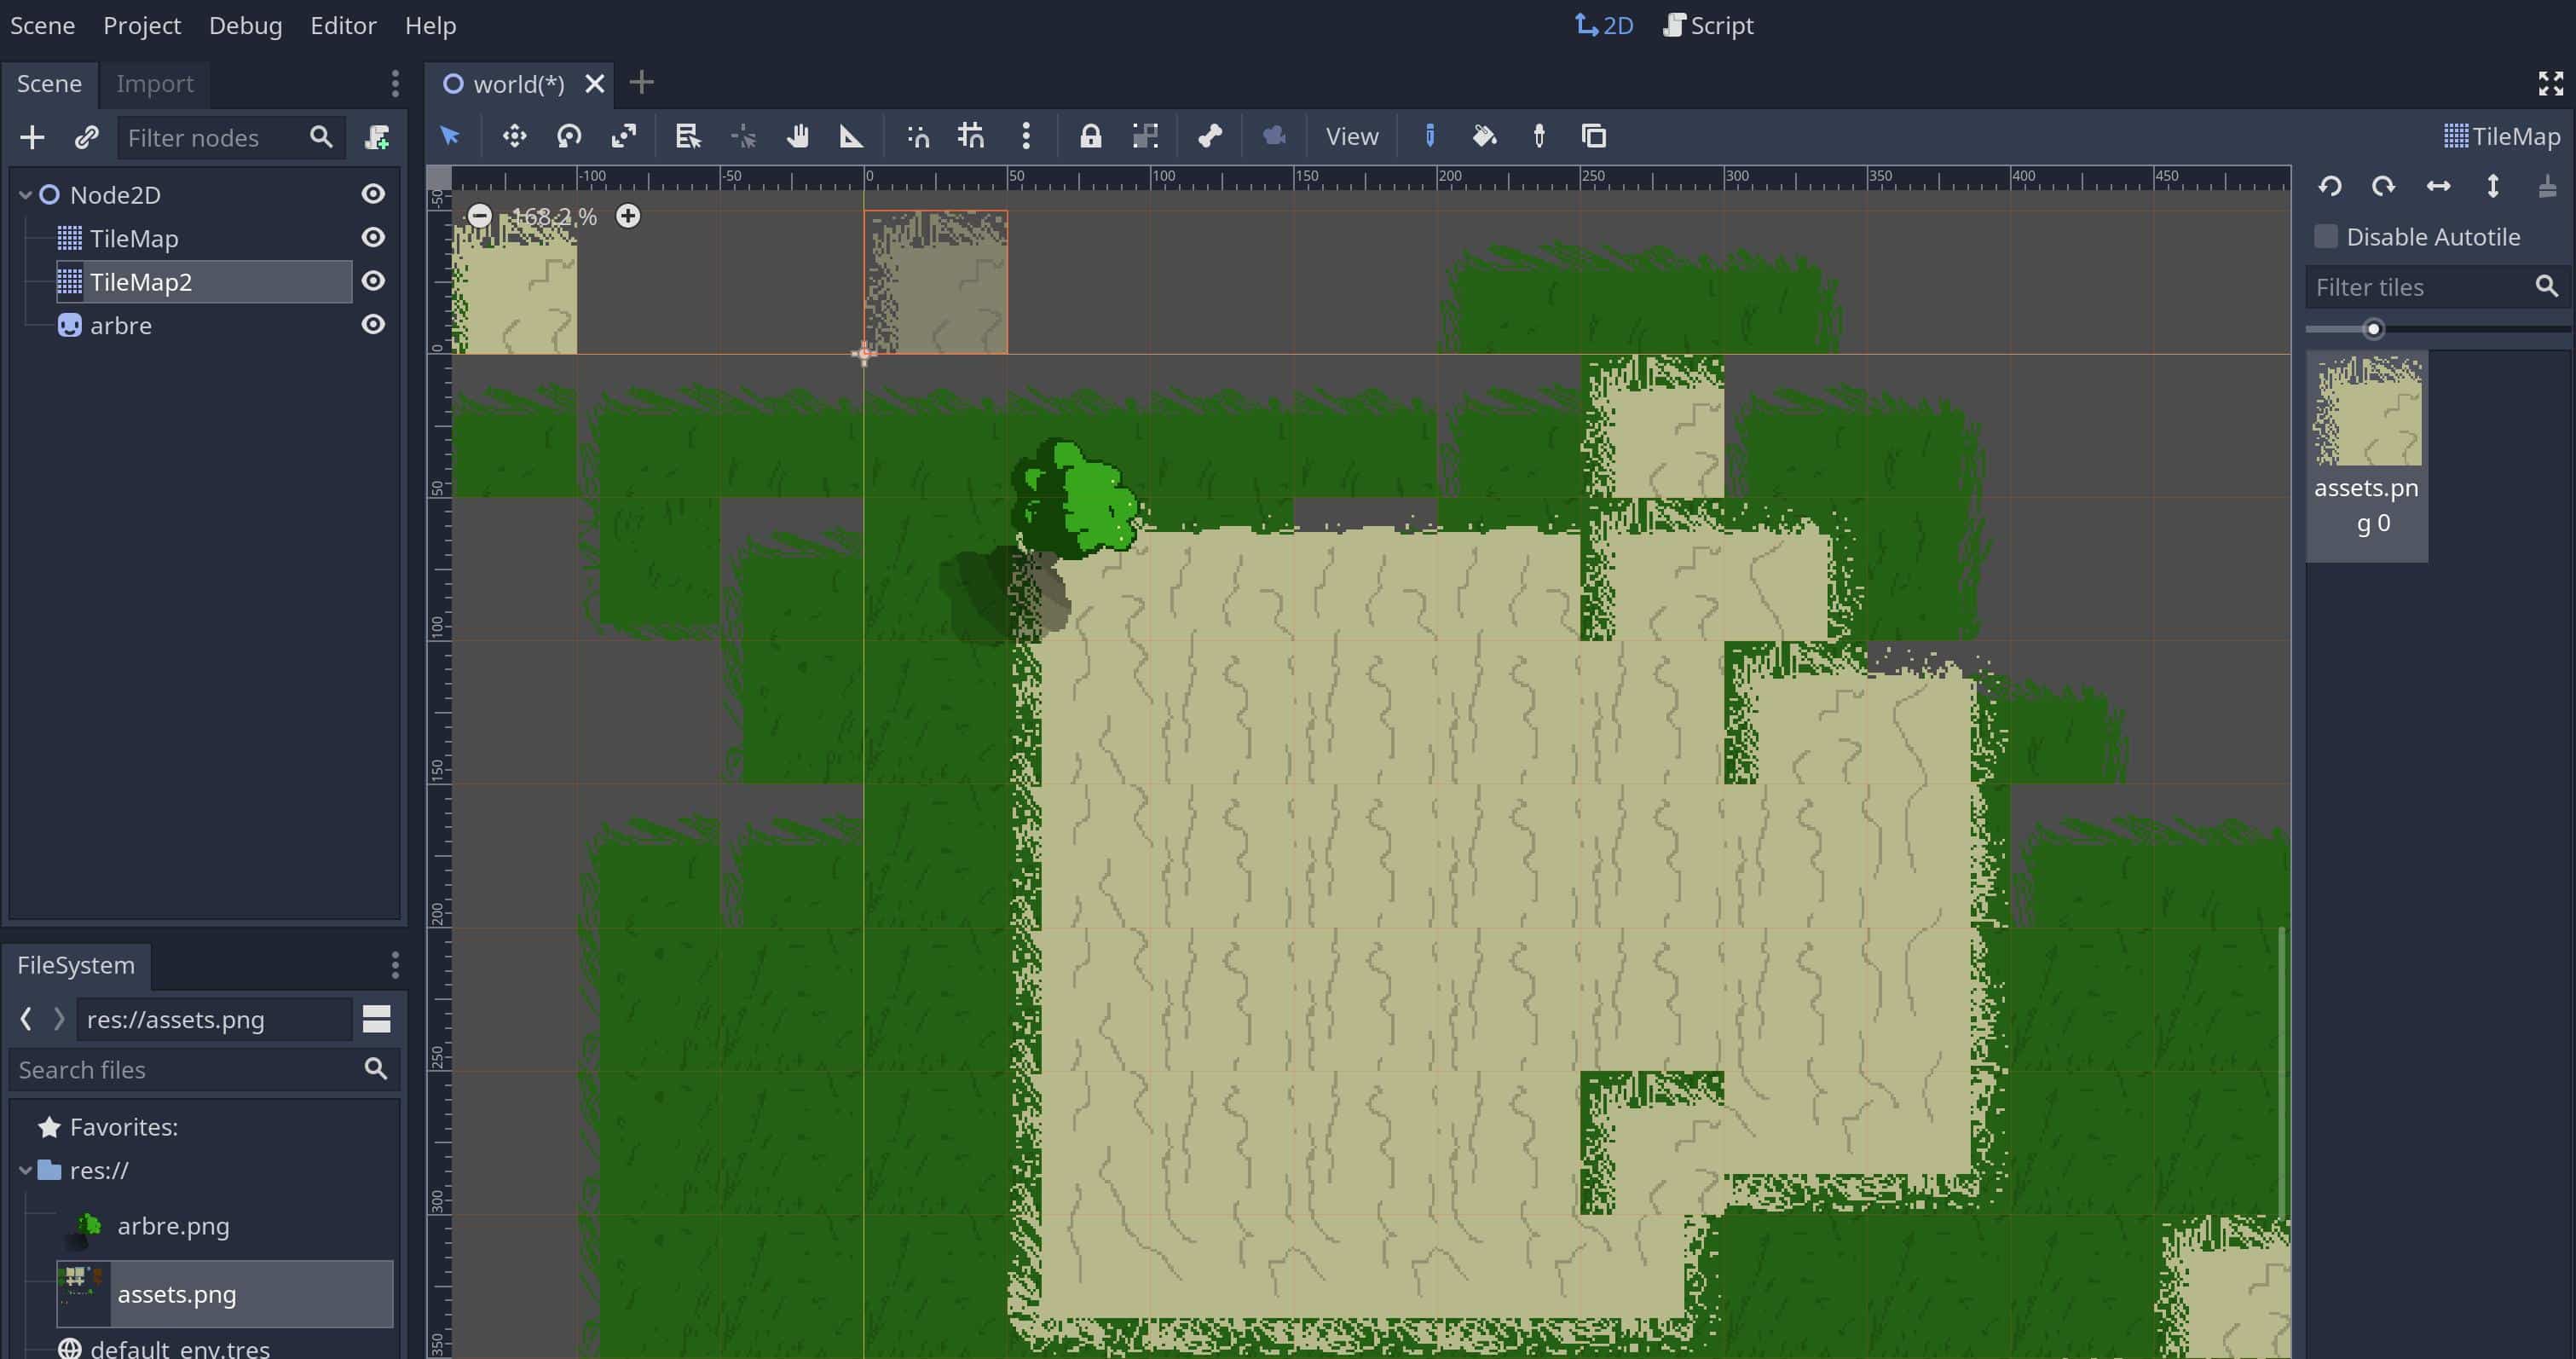Toggle FileSystem split view mode icon

(376, 1019)
